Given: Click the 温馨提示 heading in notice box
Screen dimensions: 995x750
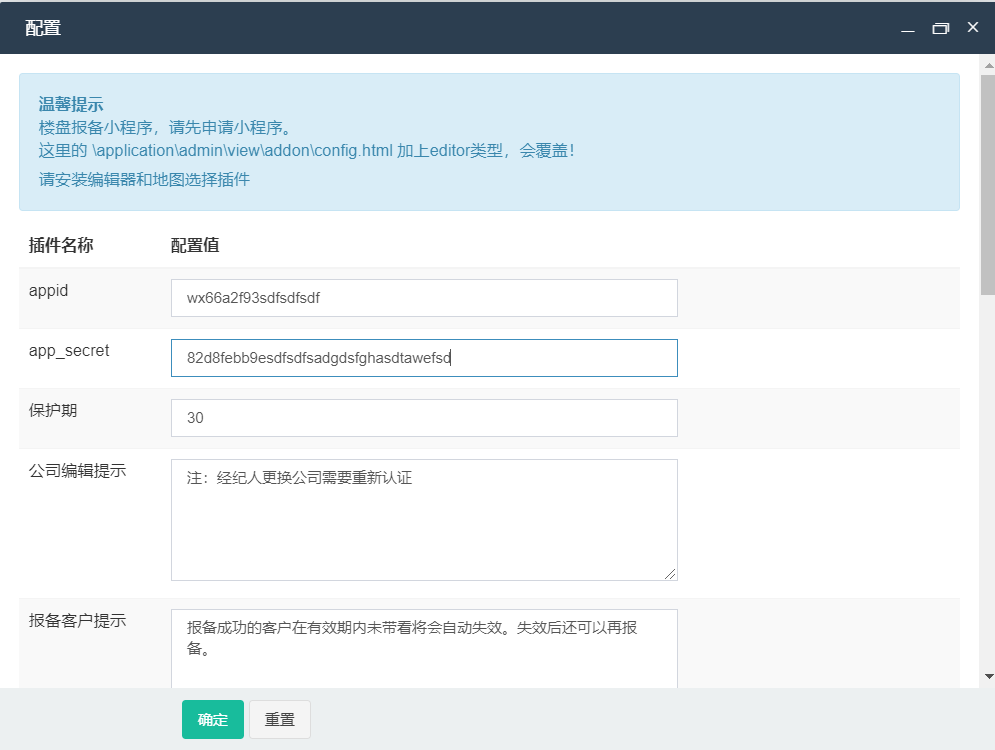Looking at the screenshot, I should 71,105.
